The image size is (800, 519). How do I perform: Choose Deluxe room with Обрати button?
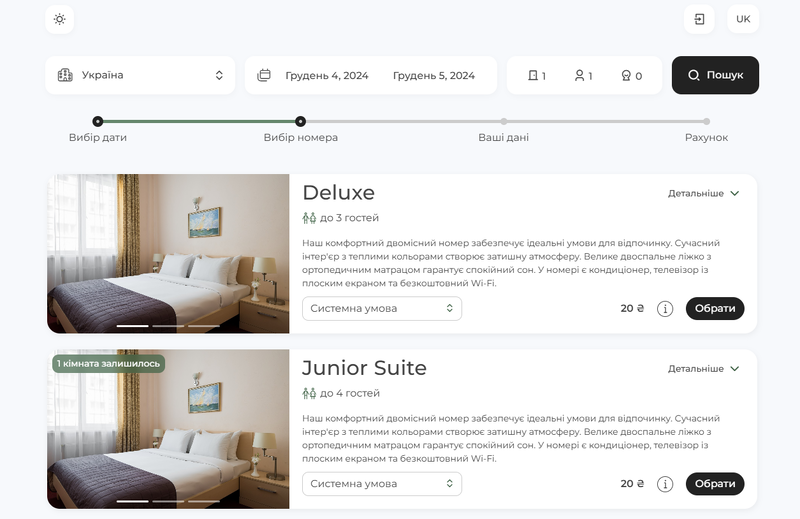pos(715,309)
